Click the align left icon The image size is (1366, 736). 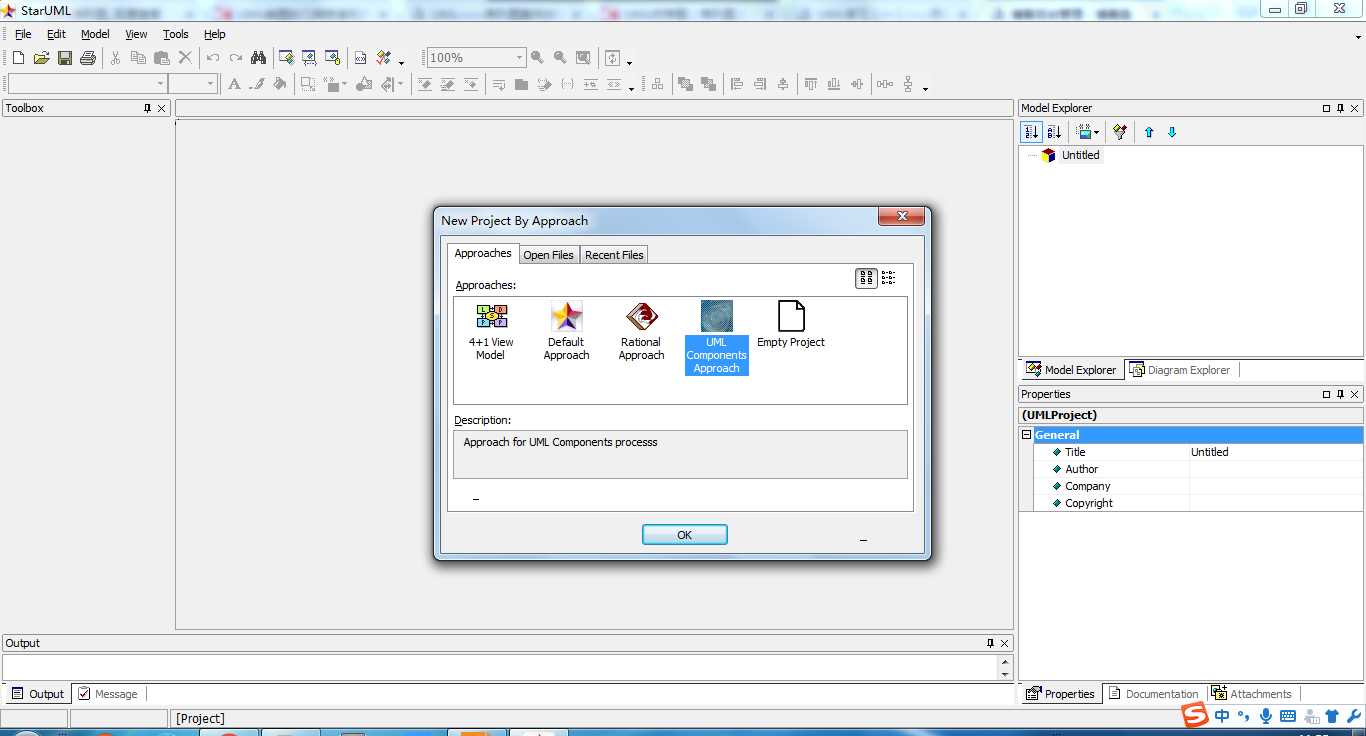point(737,84)
